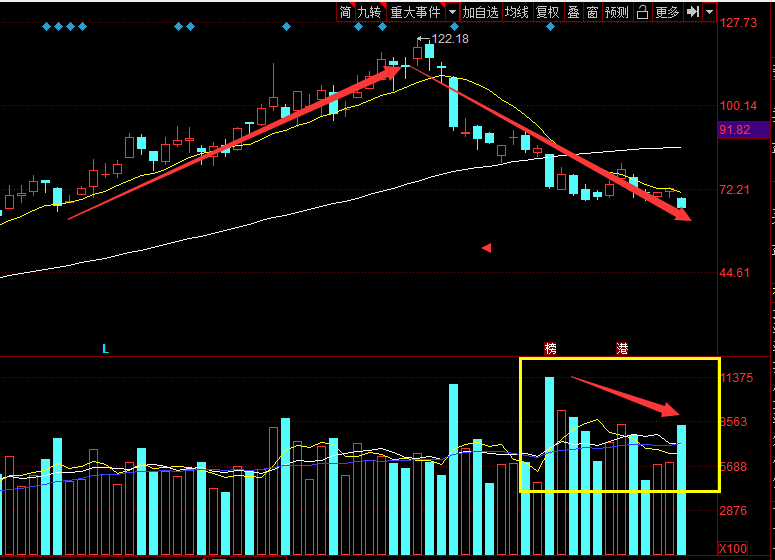Click the 预测 forecast button

(x=617, y=12)
